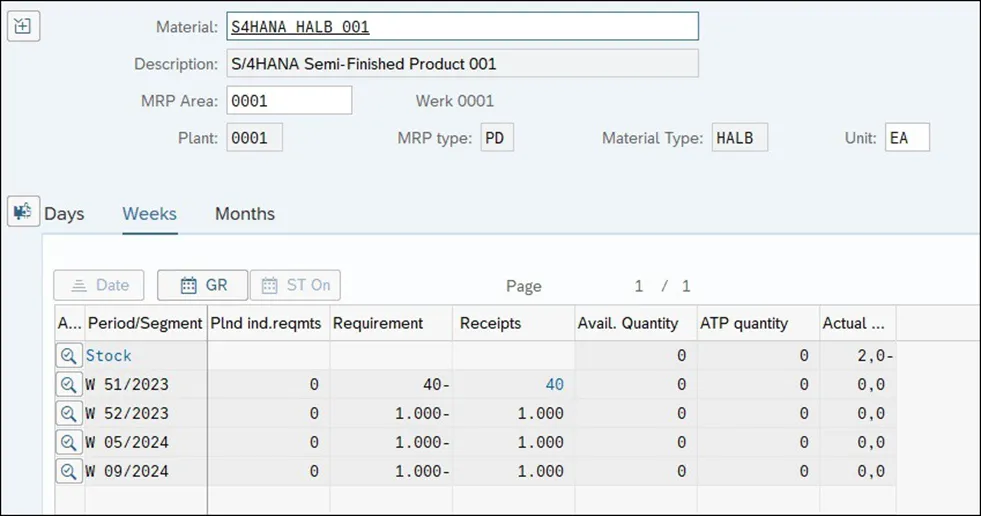Switch to the Days tab
This screenshot has width=981, height=516.
[64, 214]
